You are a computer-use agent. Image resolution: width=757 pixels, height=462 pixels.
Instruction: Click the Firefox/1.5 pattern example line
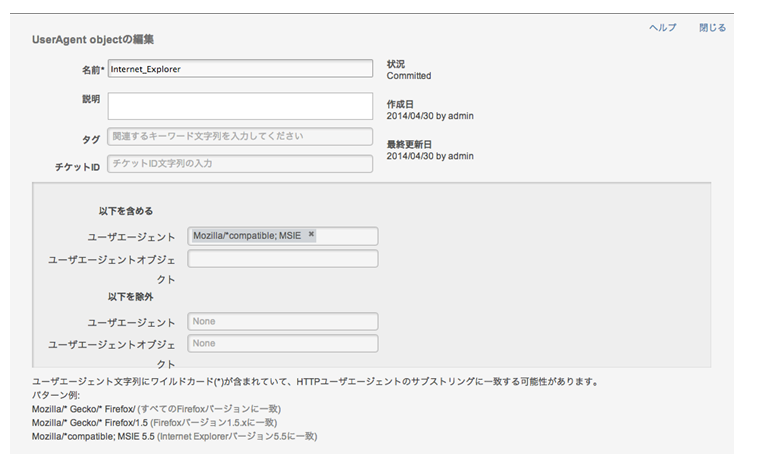coord(90,423)
